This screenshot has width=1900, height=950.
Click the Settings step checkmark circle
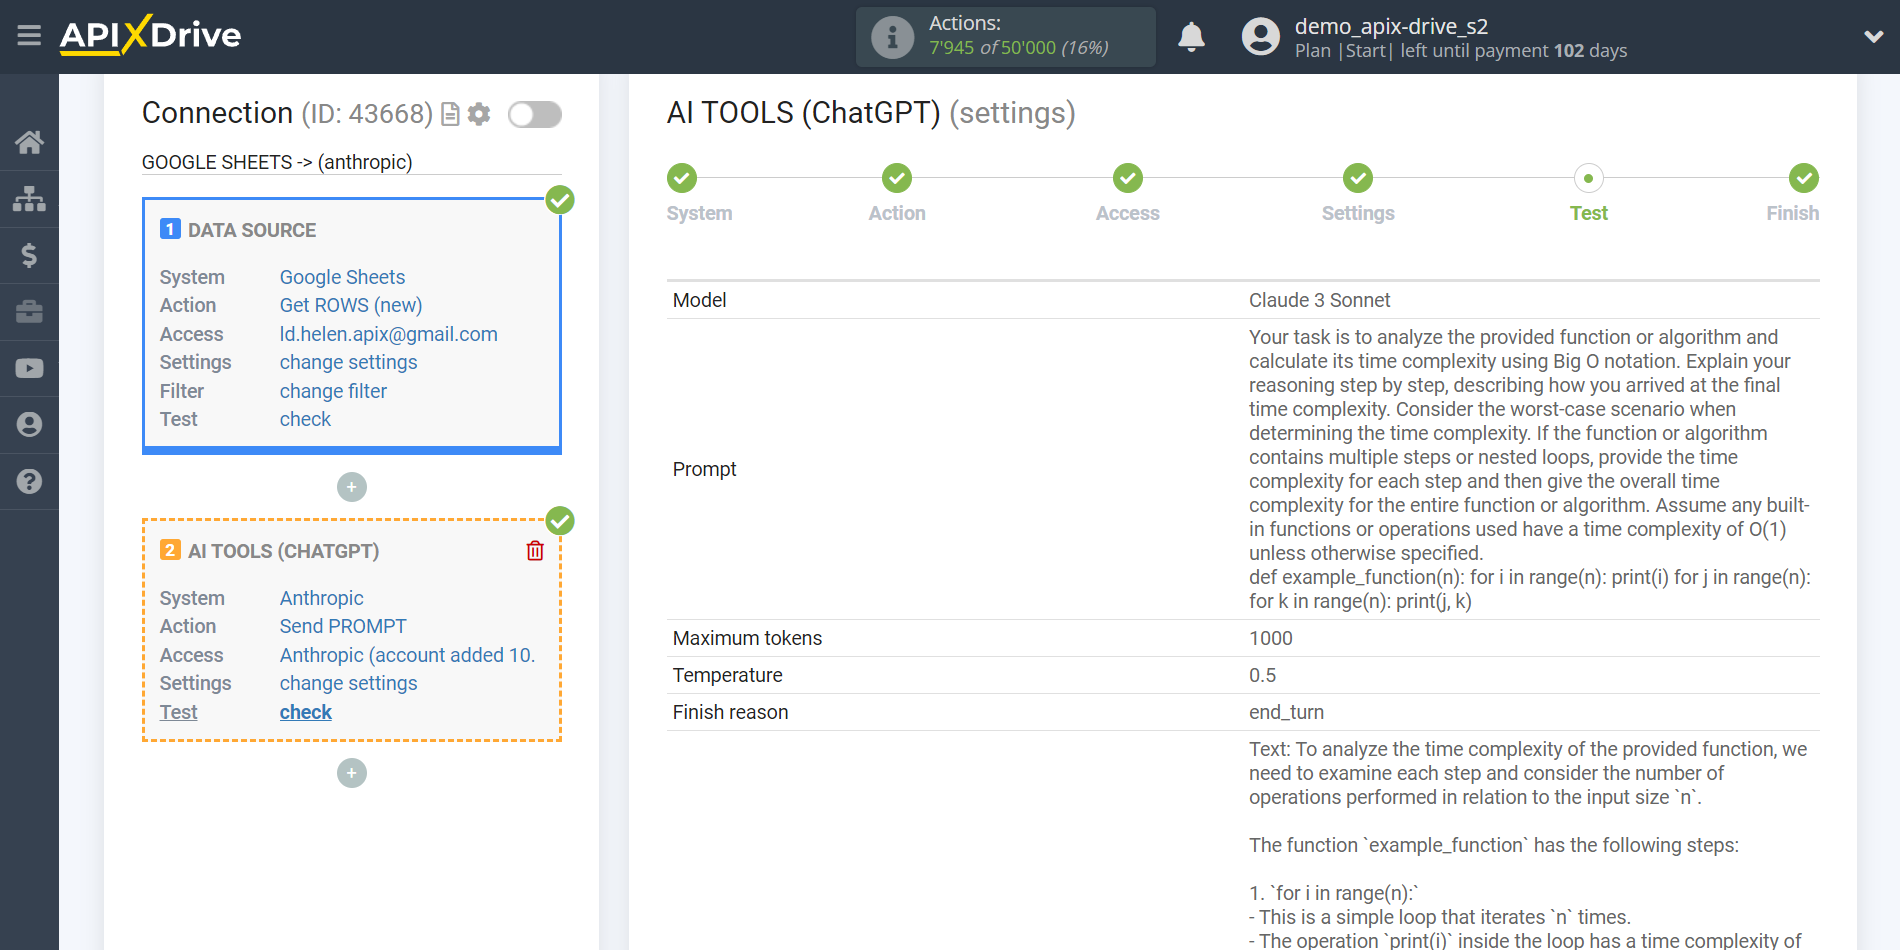[1358, 178]
